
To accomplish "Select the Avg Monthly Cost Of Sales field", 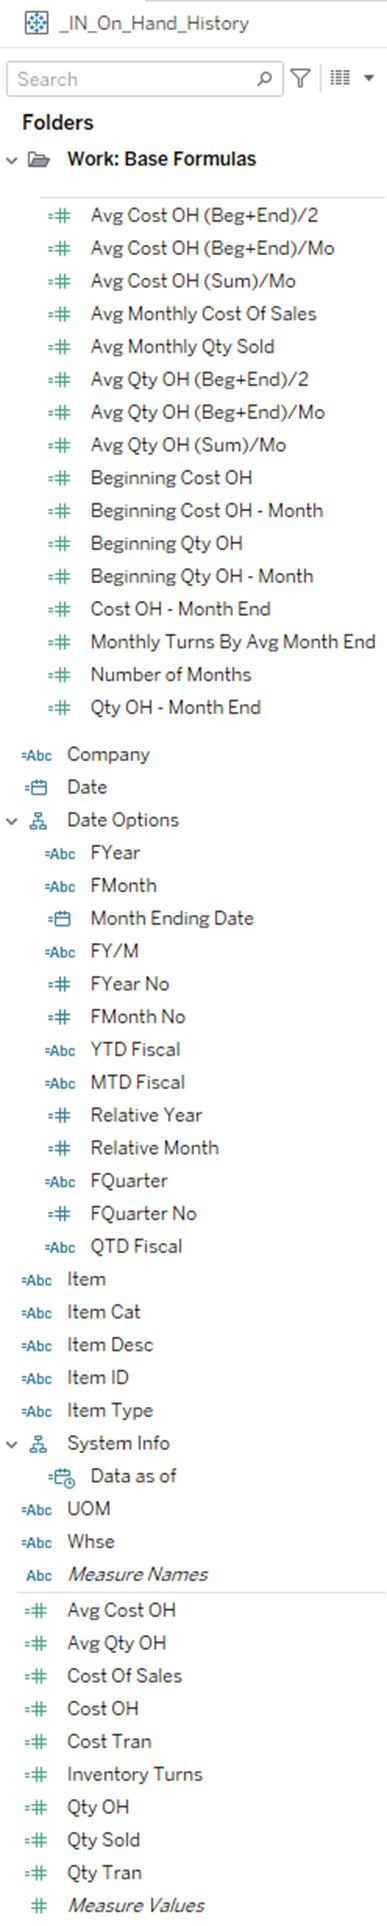I will click(x=203, y=314).
